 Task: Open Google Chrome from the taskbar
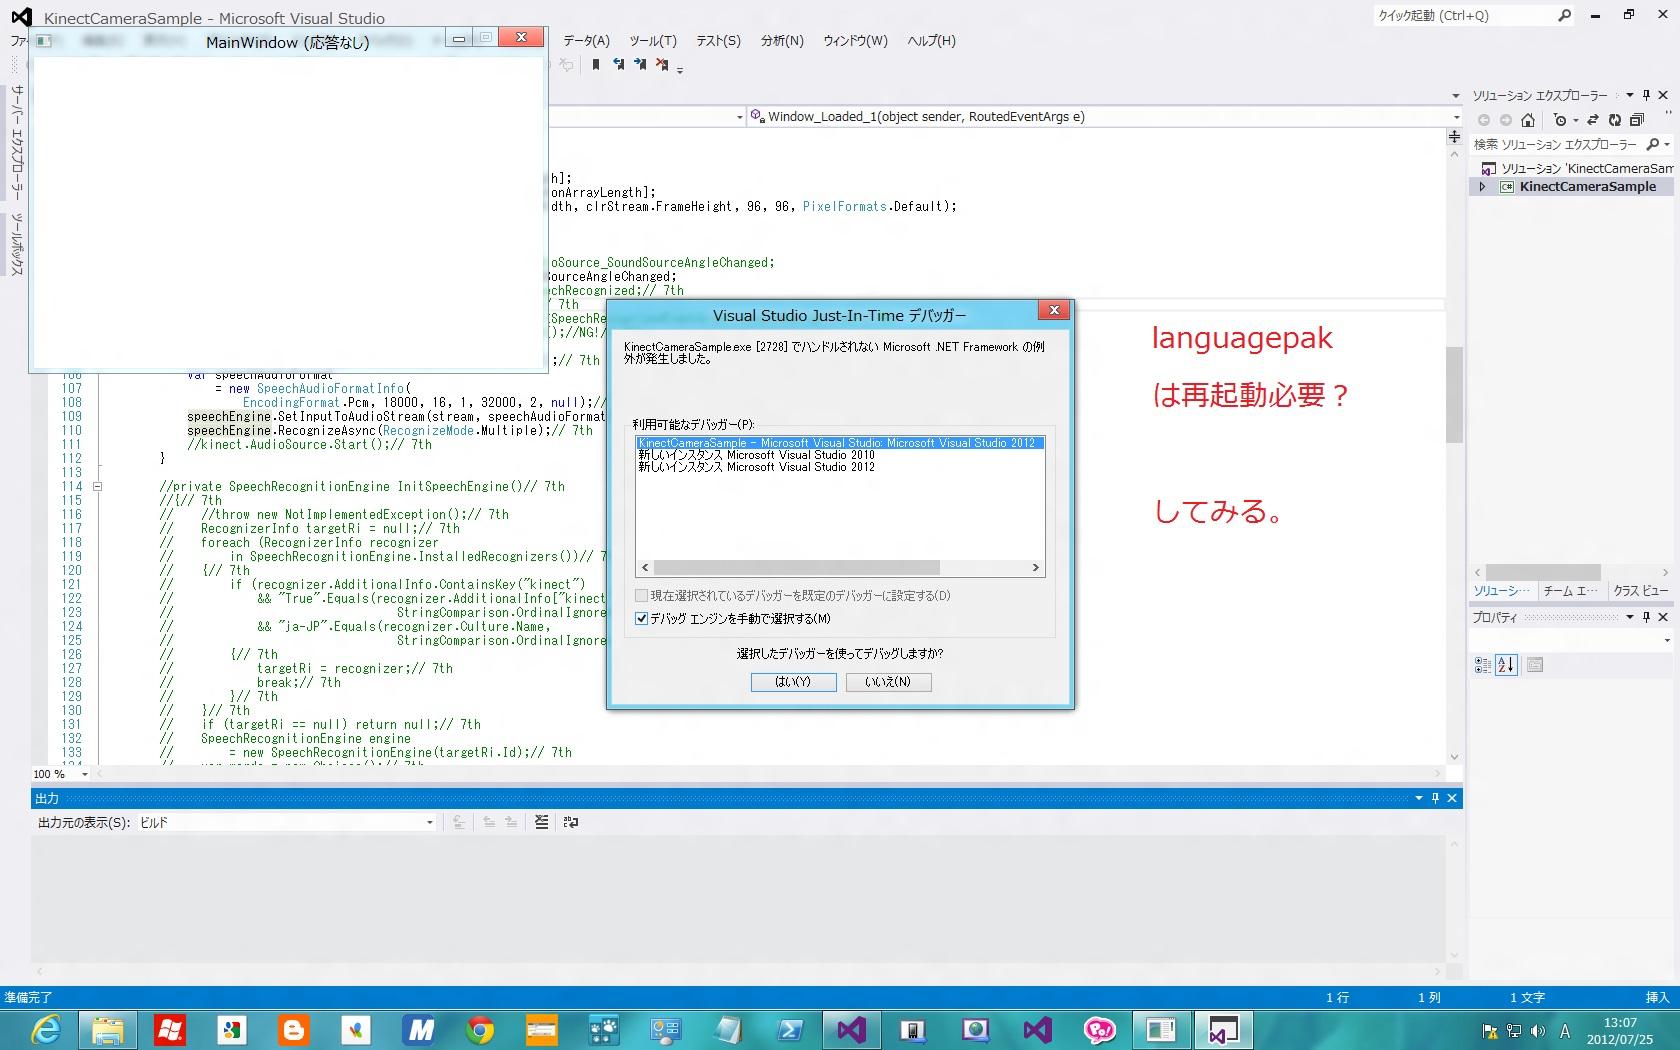480,1030
